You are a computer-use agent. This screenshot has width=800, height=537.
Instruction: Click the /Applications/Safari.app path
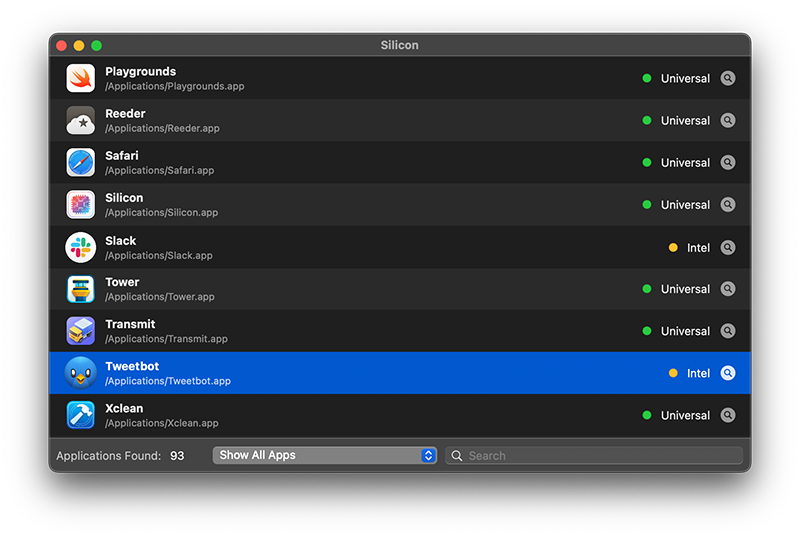[x=159, y=170]
